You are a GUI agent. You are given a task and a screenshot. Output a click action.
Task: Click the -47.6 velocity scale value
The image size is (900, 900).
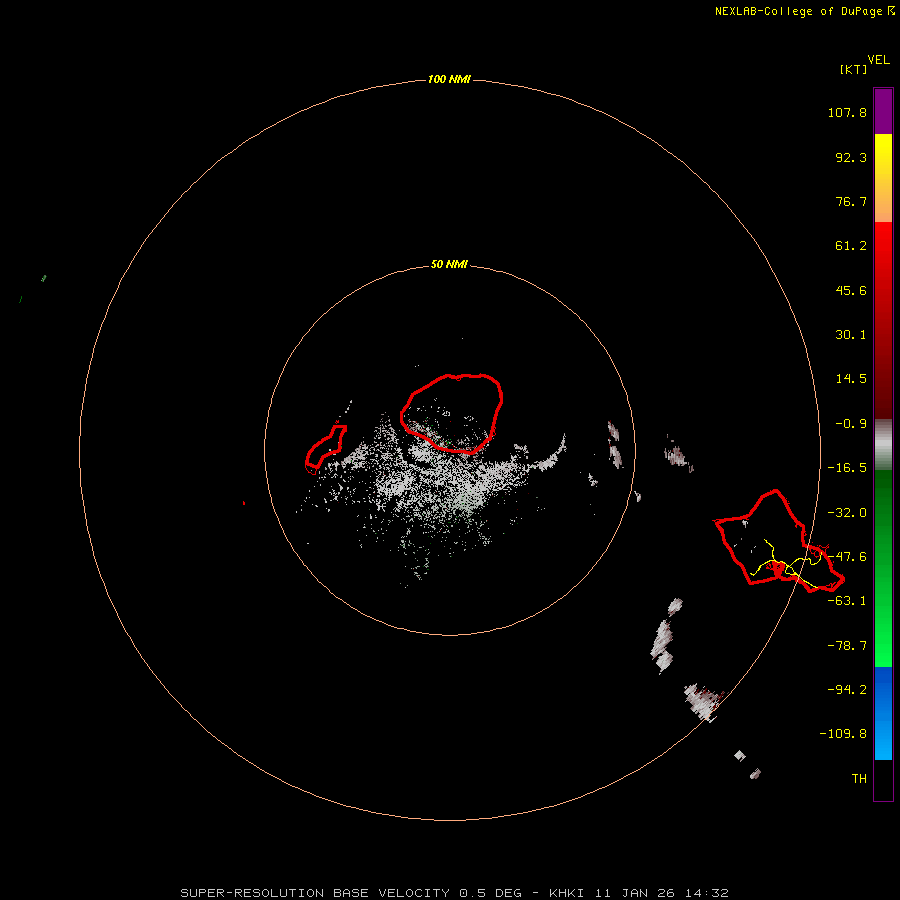click(847, 557)
